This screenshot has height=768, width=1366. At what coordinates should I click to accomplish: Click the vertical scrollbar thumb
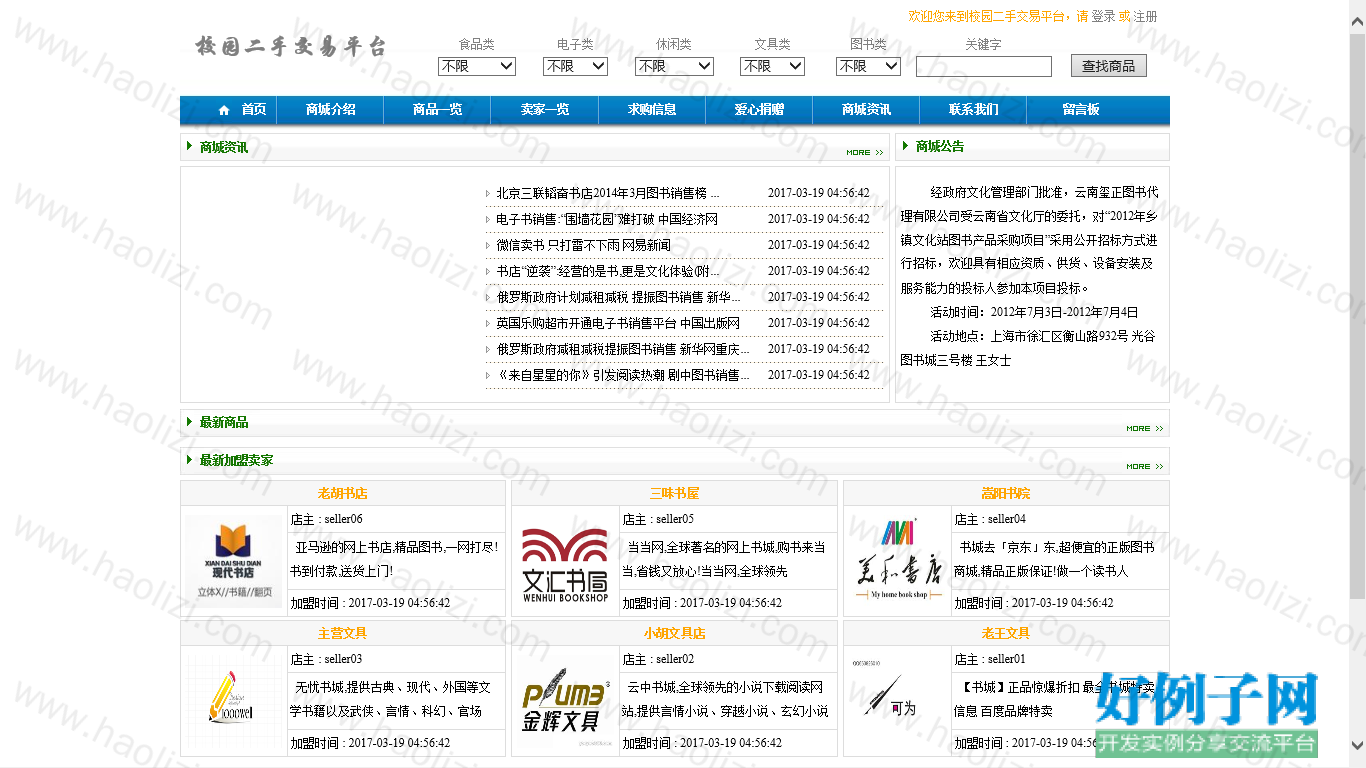[1357, 315]
